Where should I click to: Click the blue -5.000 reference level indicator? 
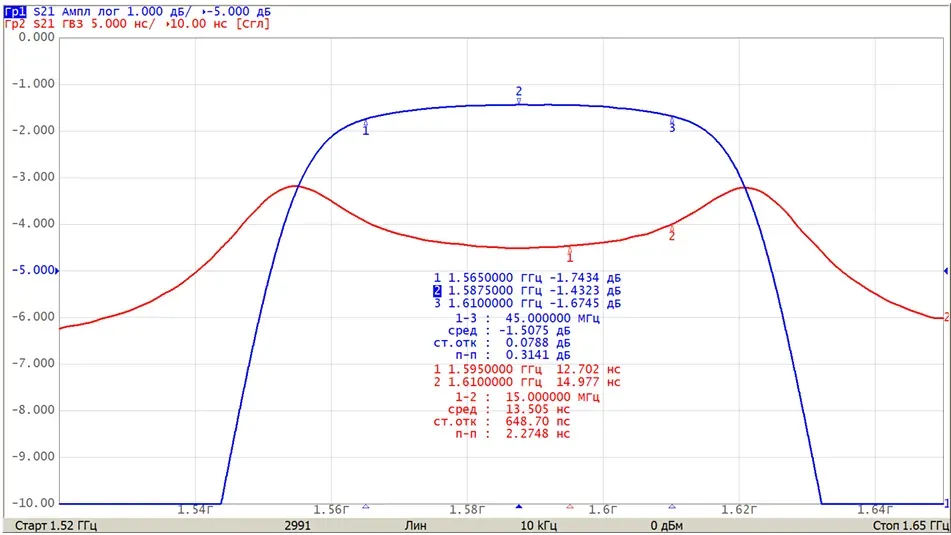[x=35, y=270]
